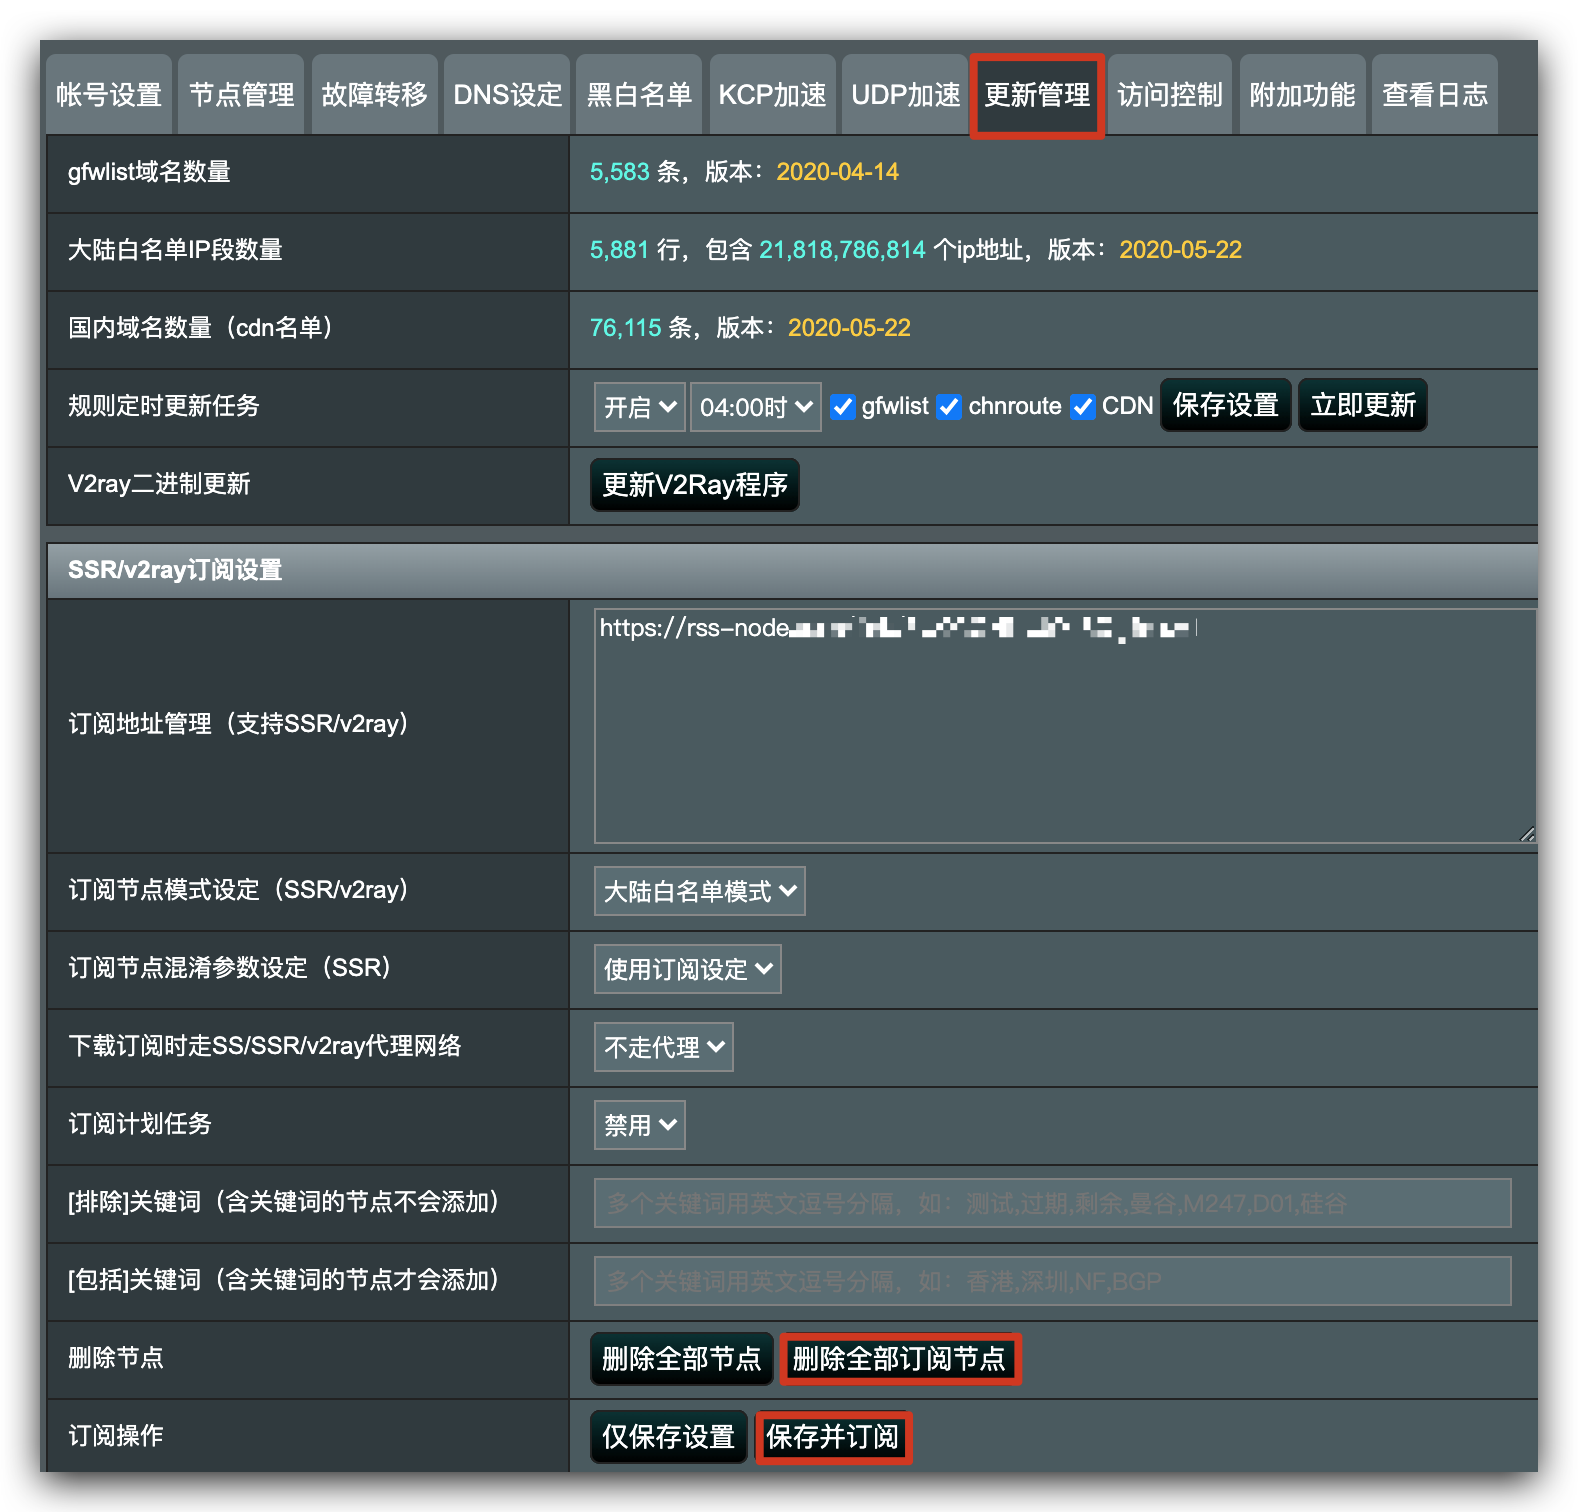This screenshot has width=1578, height=1512.
Task: Go to the 查看日志 tab
Action: pyautogui.click(x=1434, y=95)
